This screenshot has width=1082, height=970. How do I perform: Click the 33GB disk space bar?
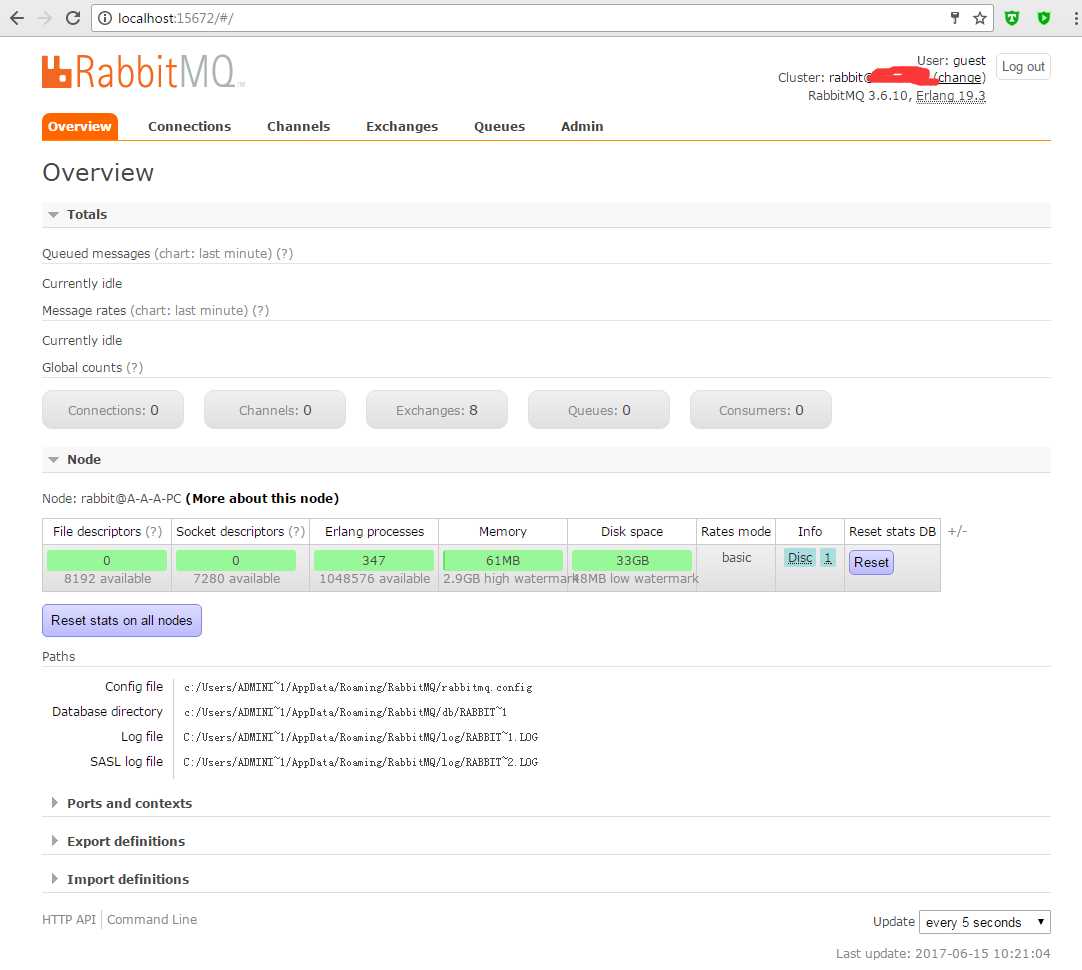point(632,560)
